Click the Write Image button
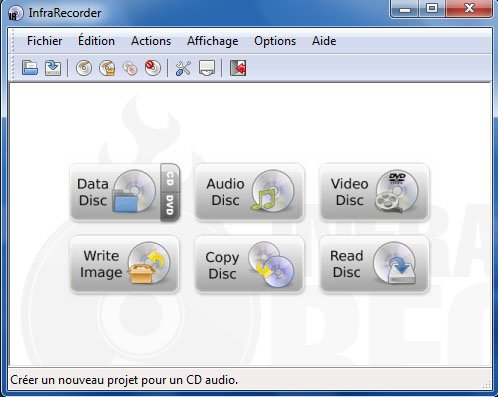The image size is (498, 397). click(x=125, y=264)
